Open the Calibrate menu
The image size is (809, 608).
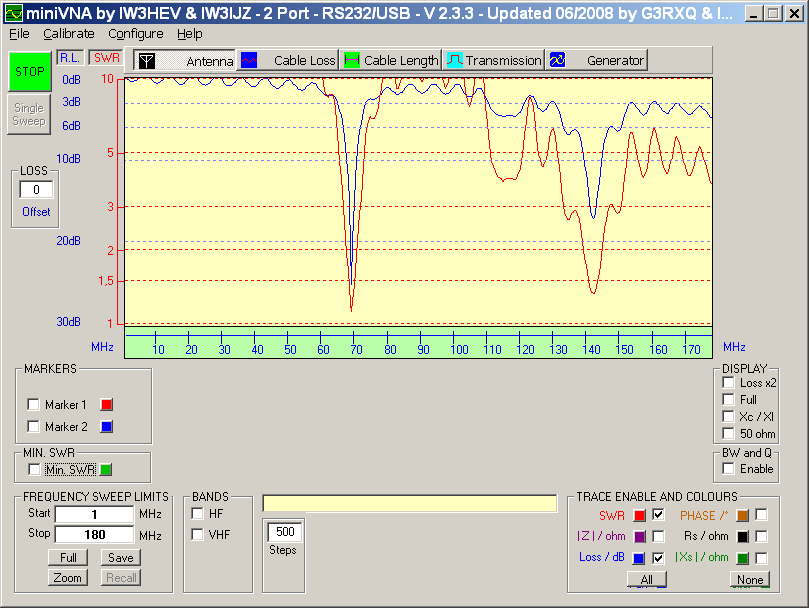[x=69, y=34]
